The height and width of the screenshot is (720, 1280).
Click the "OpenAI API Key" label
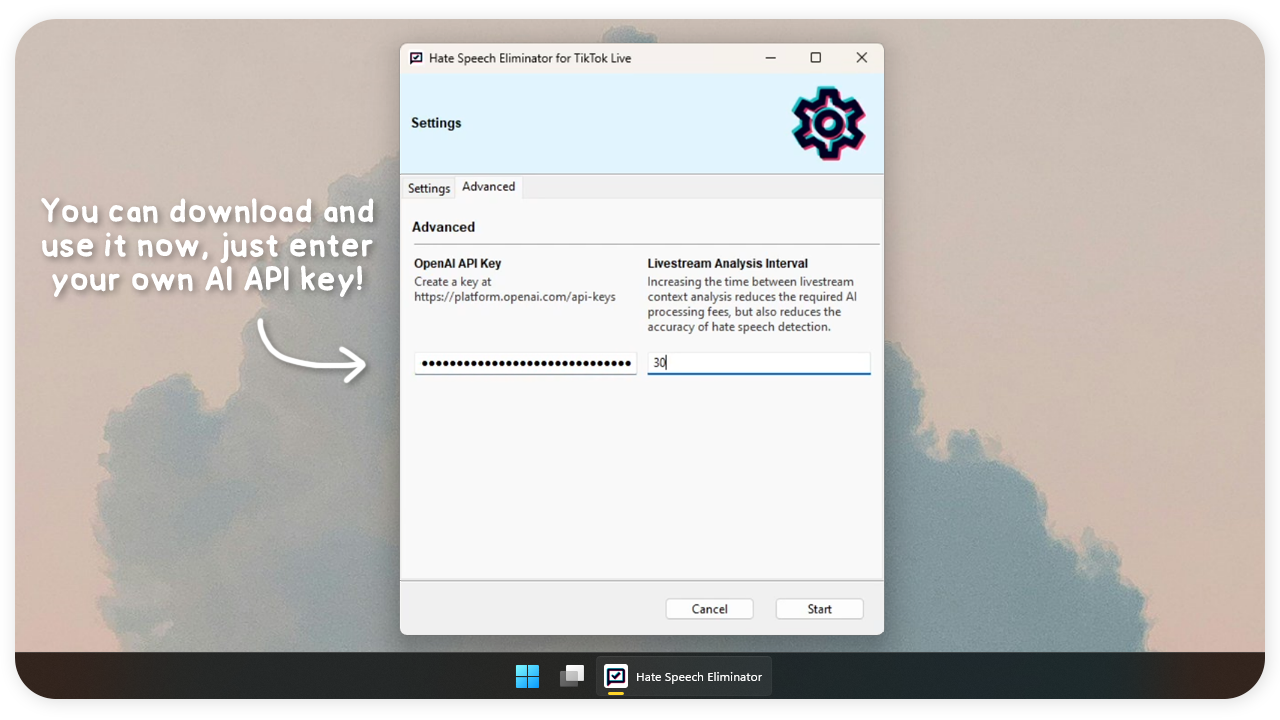[458, 264]
